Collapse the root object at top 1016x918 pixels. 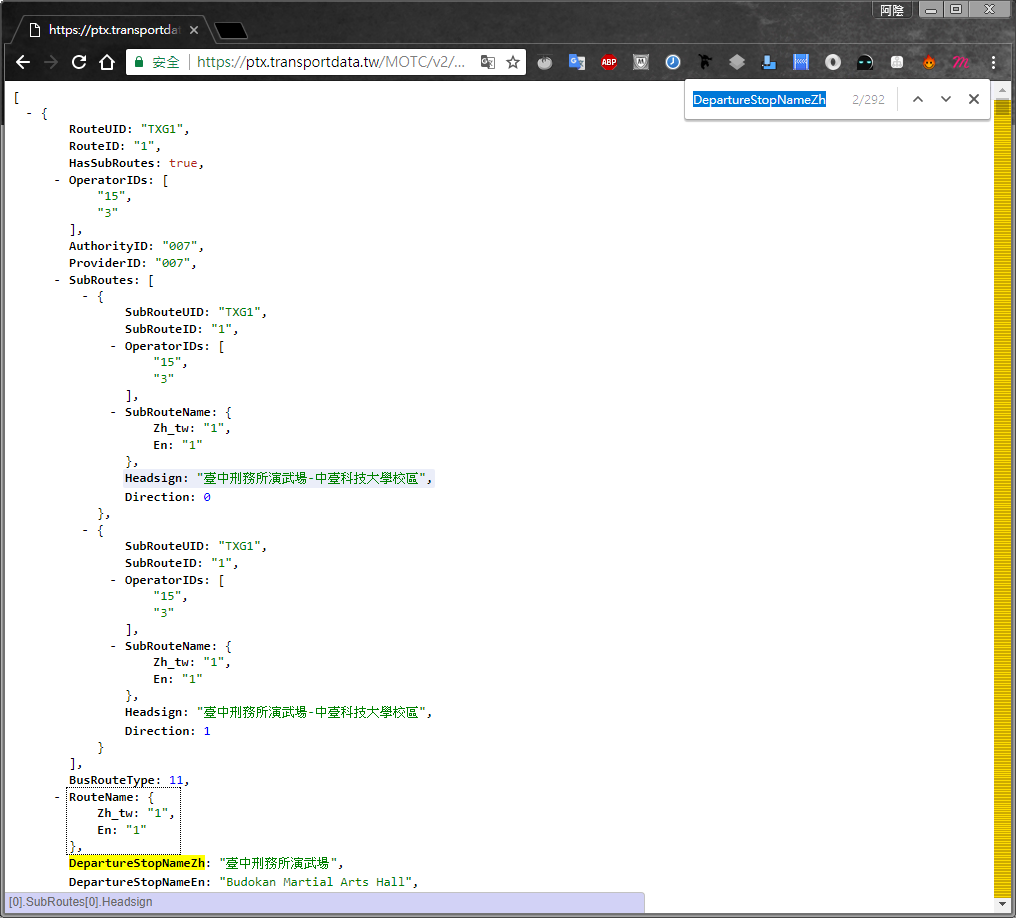[x=29, y=113]
